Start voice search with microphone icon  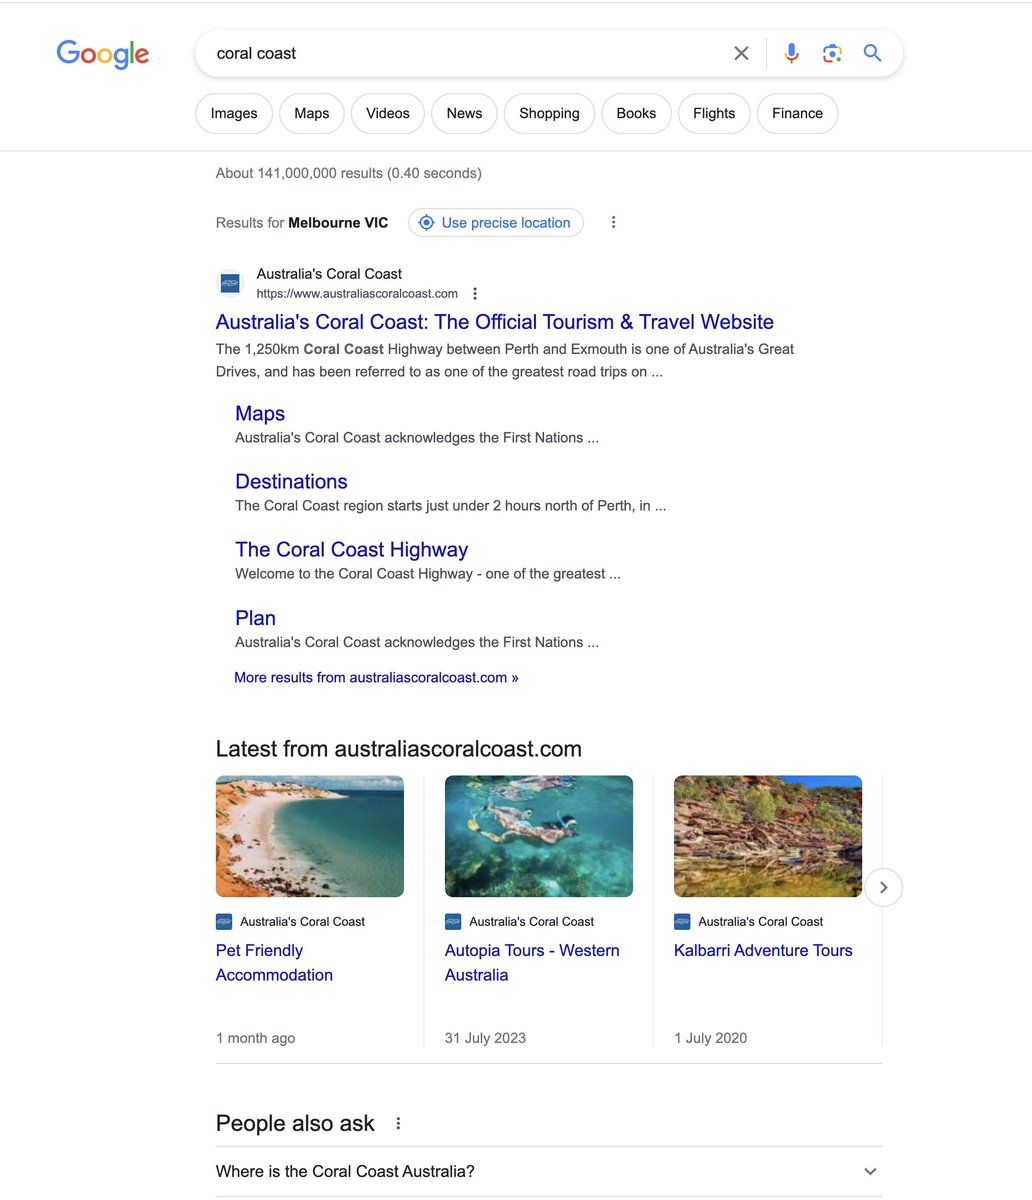click(x=791, y=53)
